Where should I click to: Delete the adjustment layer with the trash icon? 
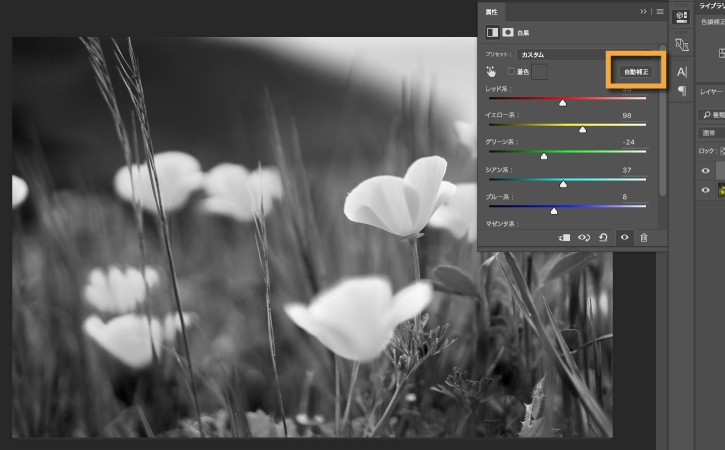[644, 238]
